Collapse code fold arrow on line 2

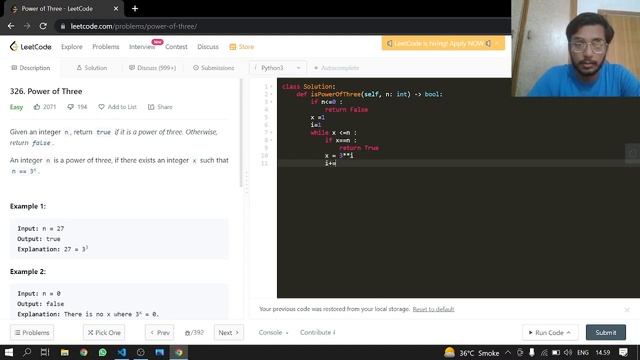271,94
